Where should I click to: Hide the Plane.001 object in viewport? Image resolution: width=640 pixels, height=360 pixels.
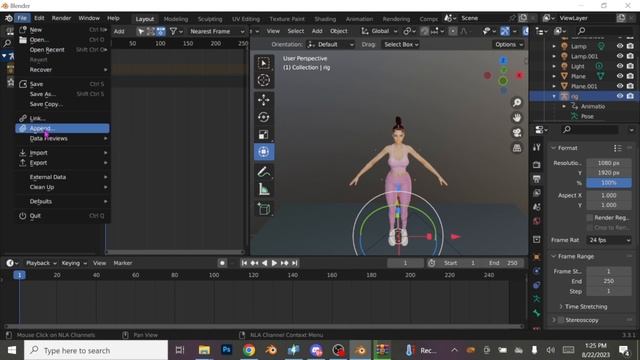[x=620, y=86]
